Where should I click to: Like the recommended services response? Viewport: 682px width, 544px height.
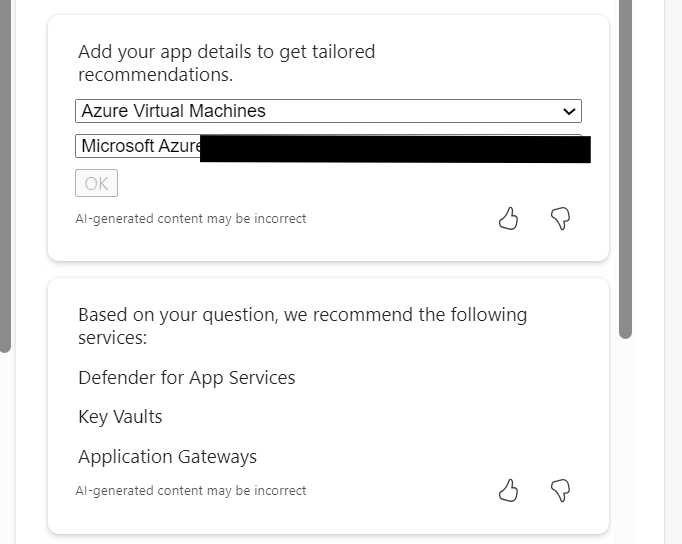pos(509,490)
